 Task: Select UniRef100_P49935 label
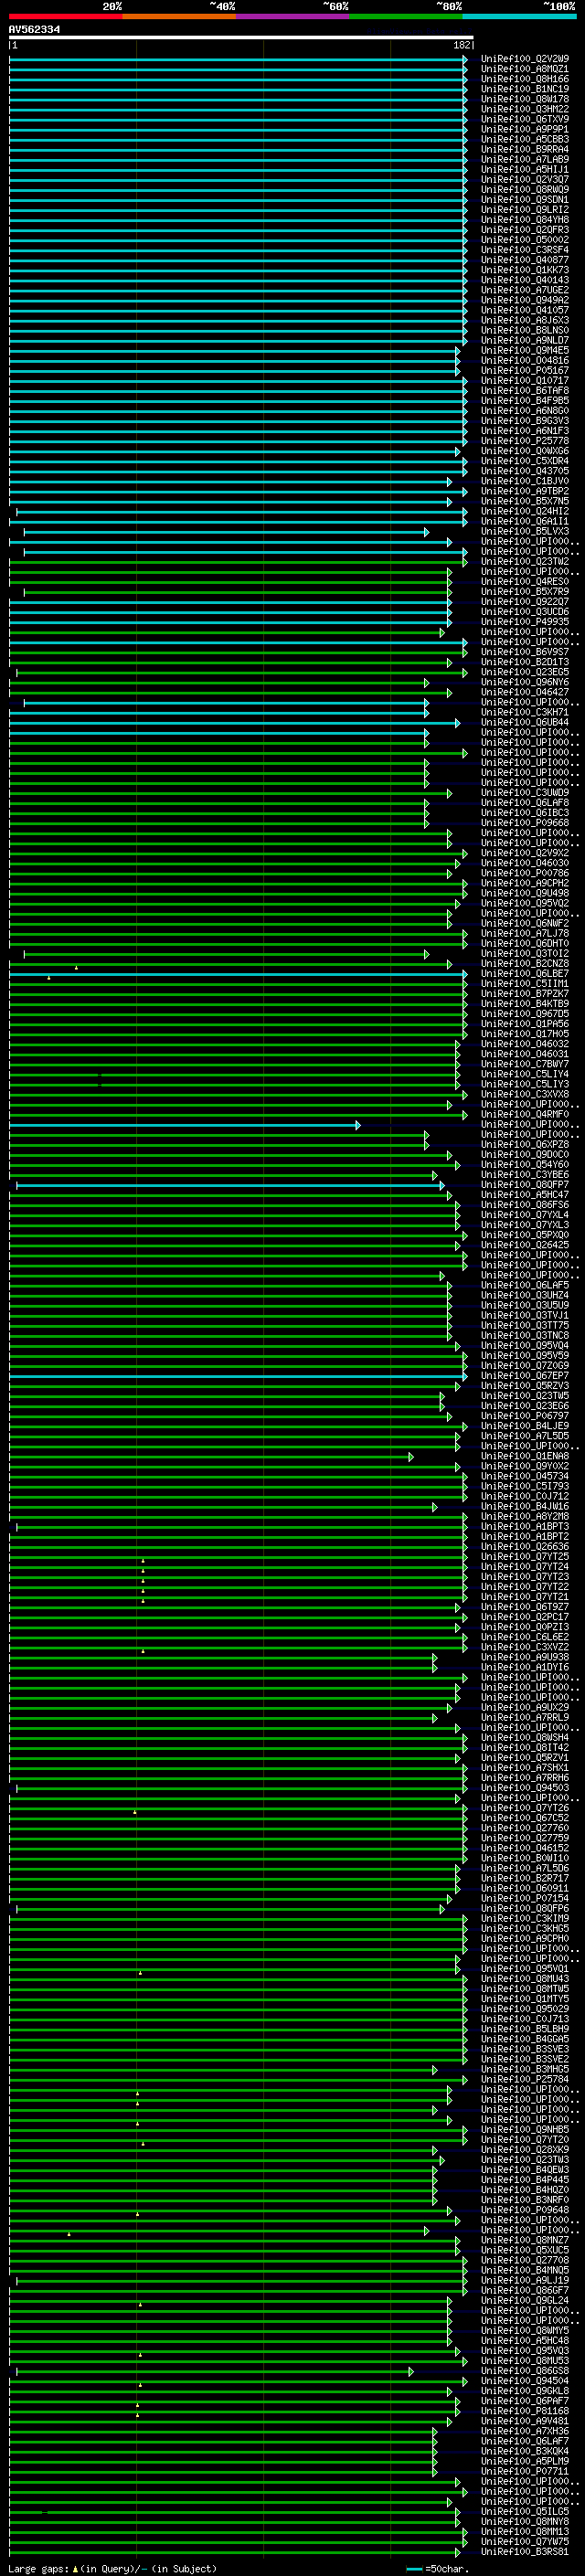(x=524, y=622)
